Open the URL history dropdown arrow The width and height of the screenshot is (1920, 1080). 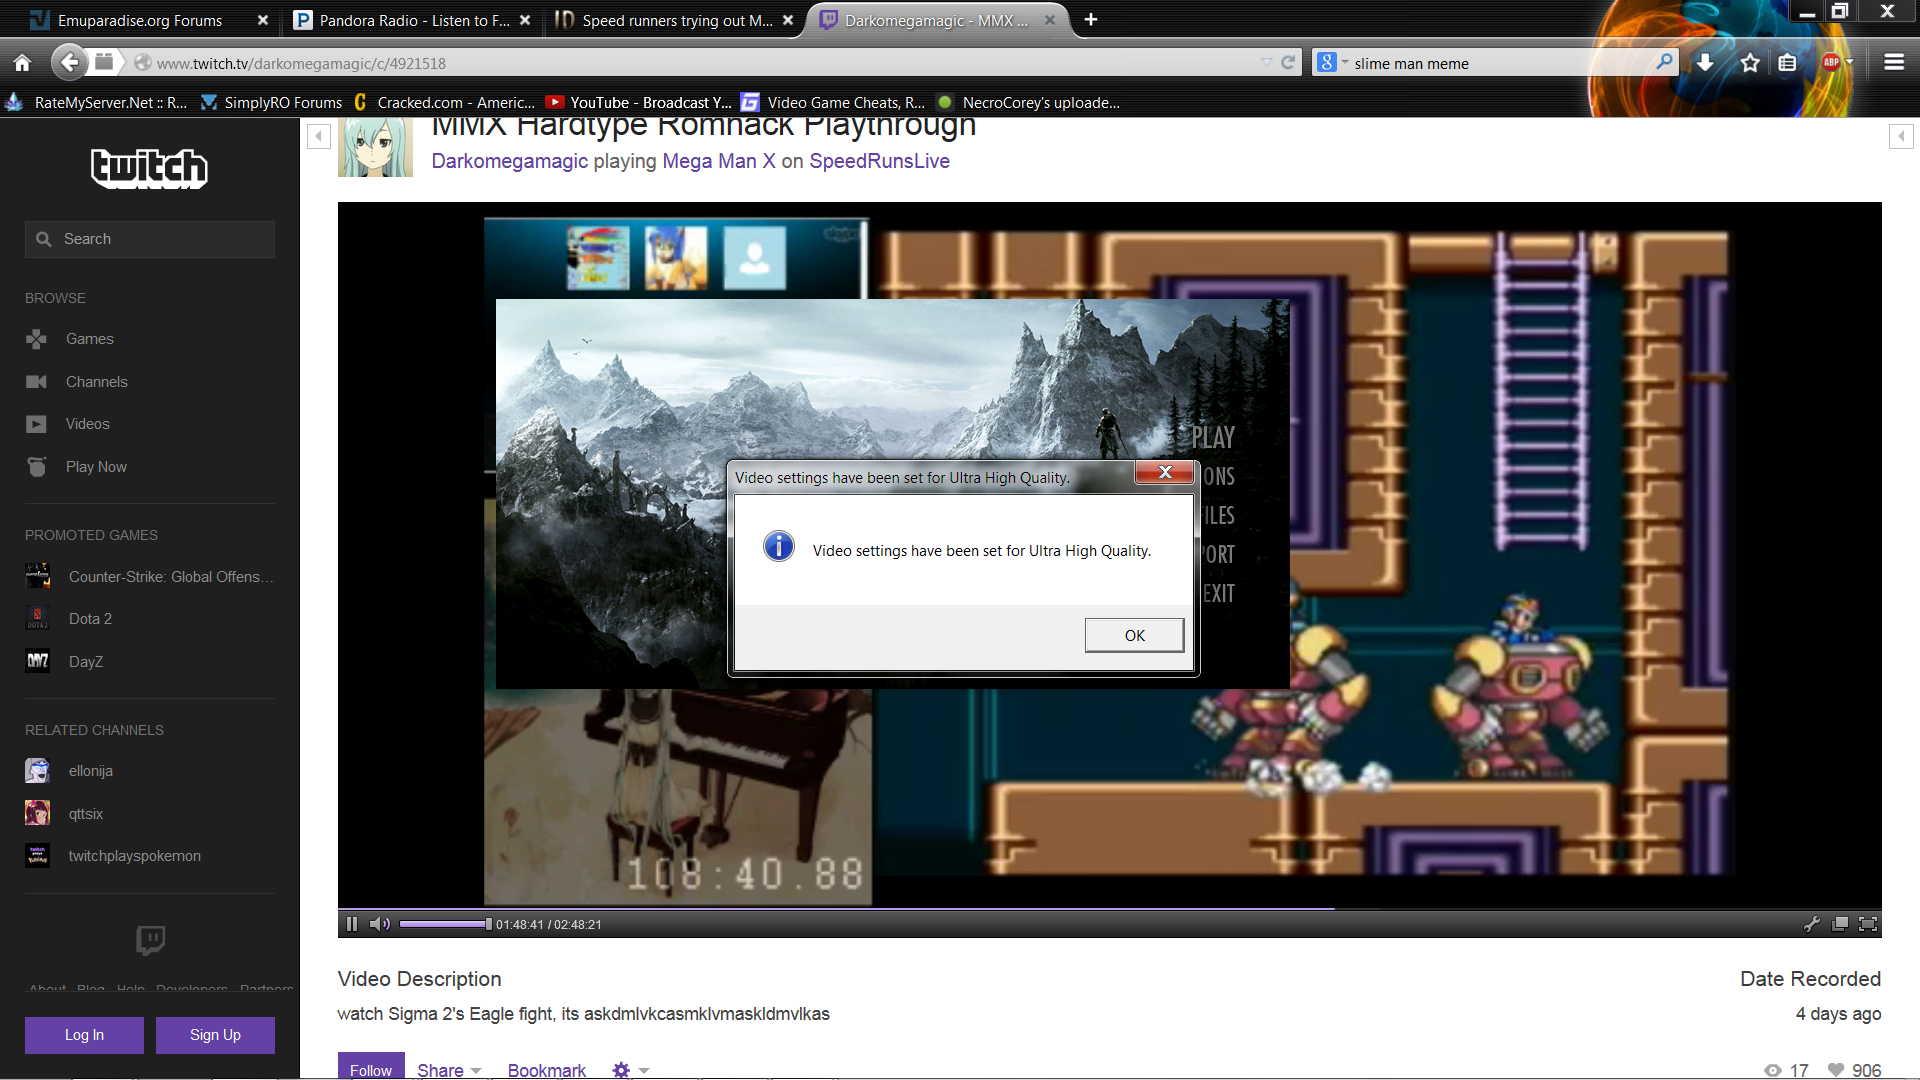pos(1266,62)
